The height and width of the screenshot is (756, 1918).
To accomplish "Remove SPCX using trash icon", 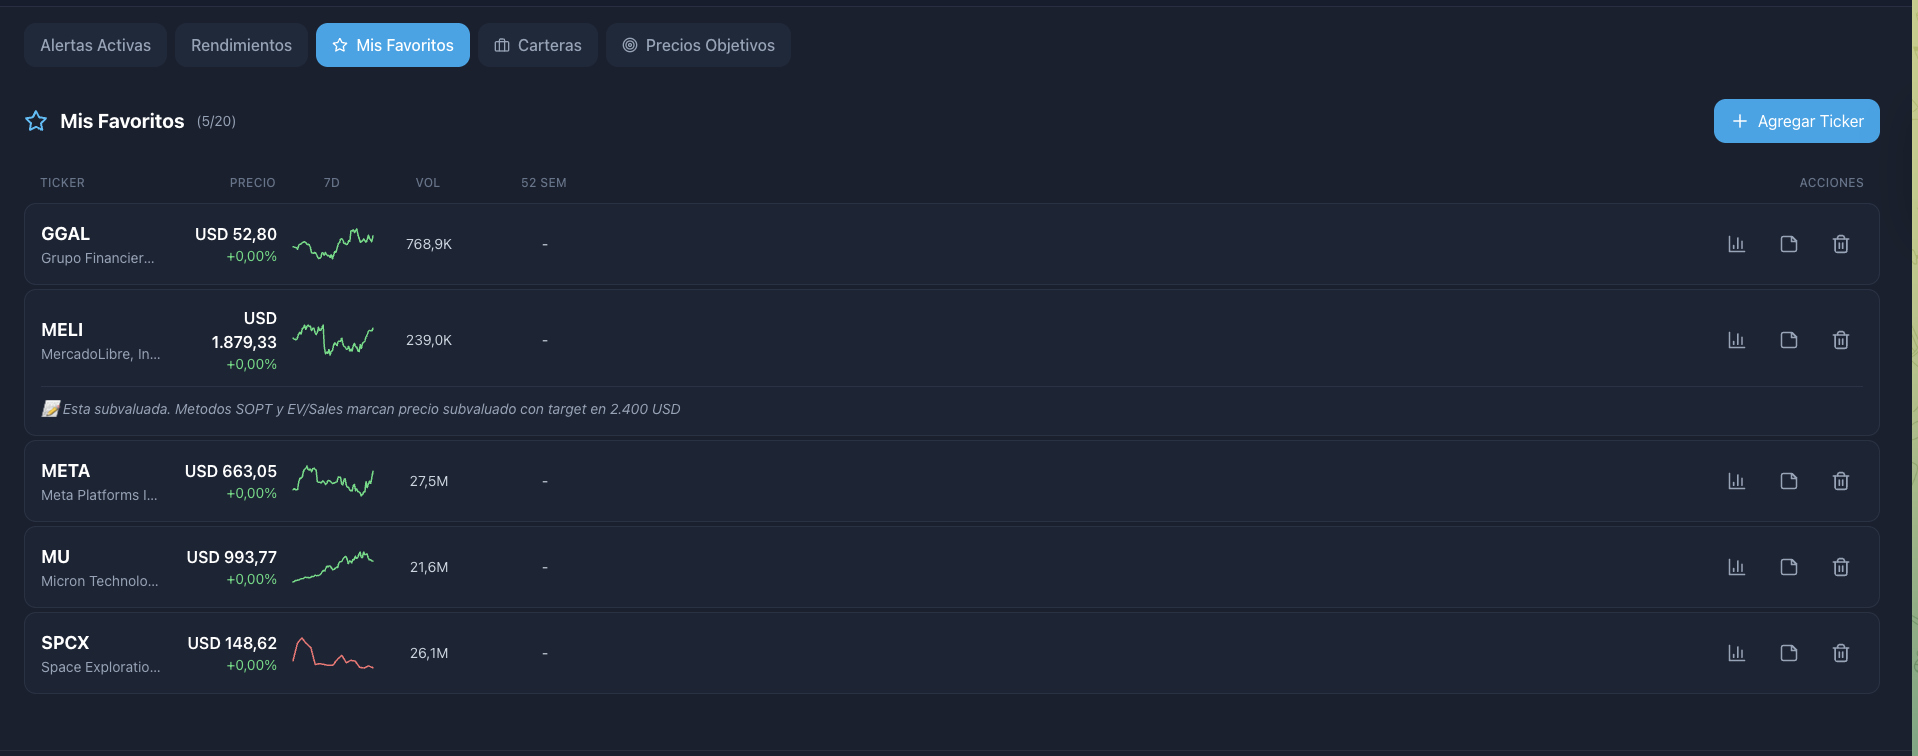I will (1841, 653).
